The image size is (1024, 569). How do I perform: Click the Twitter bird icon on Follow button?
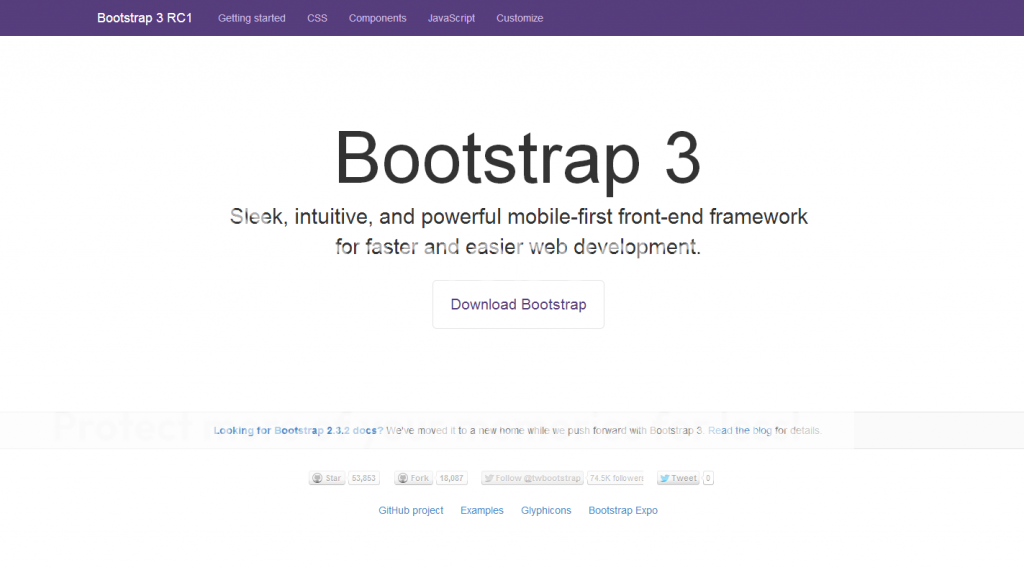pyautogui.click(x=488, y=478)
